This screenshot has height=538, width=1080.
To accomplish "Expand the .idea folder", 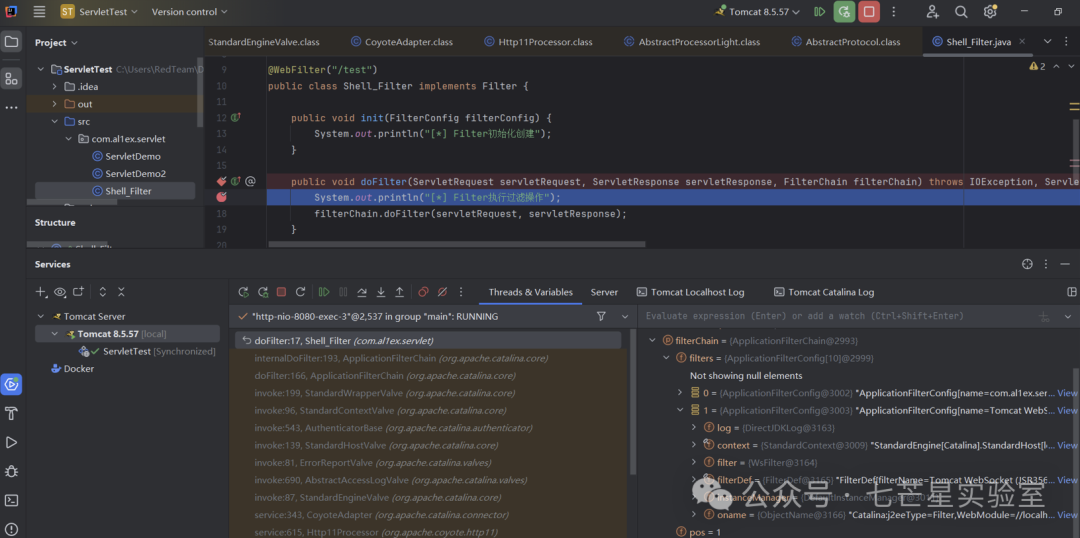I will [54, 87].
